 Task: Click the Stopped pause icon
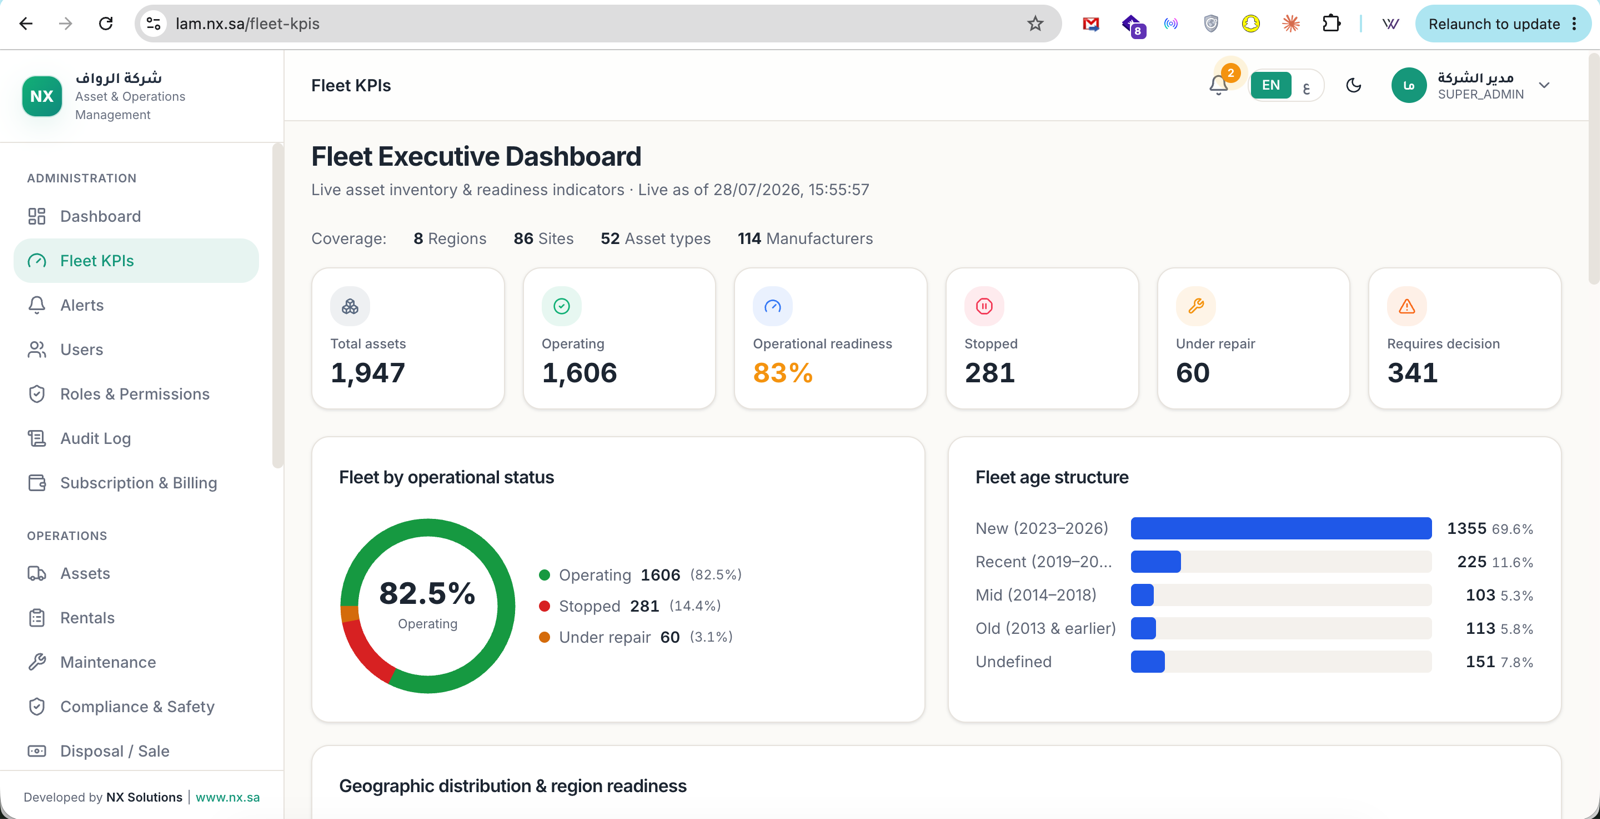point(984,306)
